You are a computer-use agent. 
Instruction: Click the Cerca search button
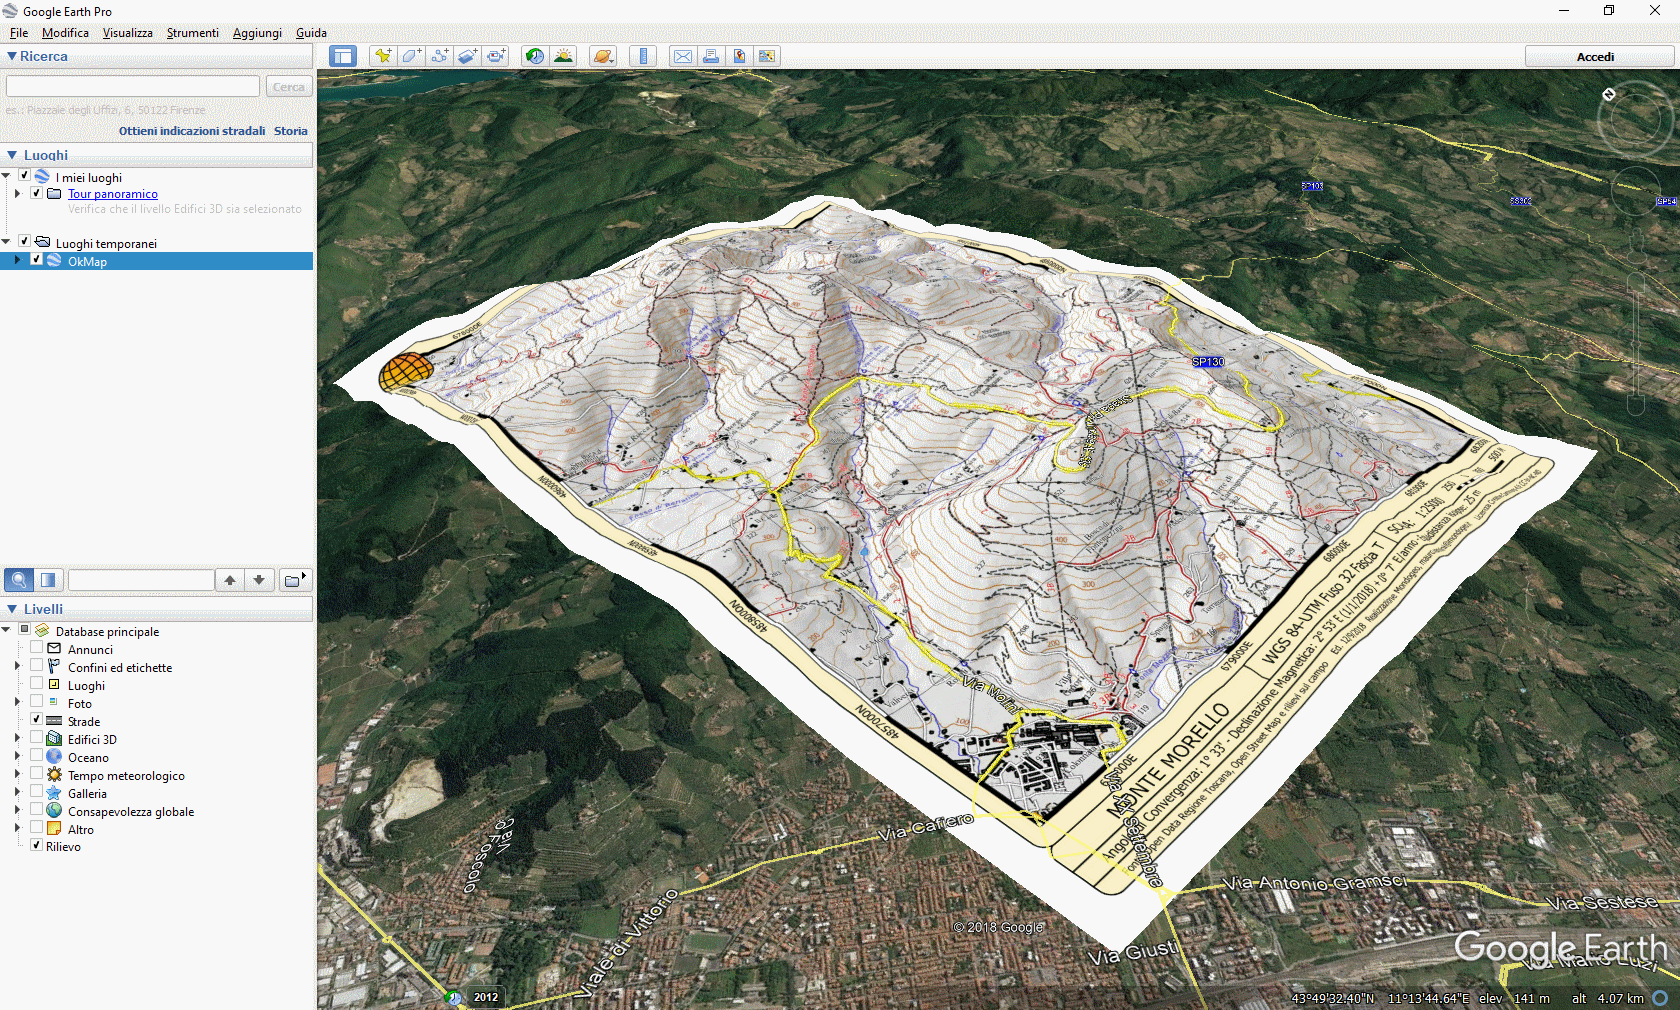click(x=289, y=87)
